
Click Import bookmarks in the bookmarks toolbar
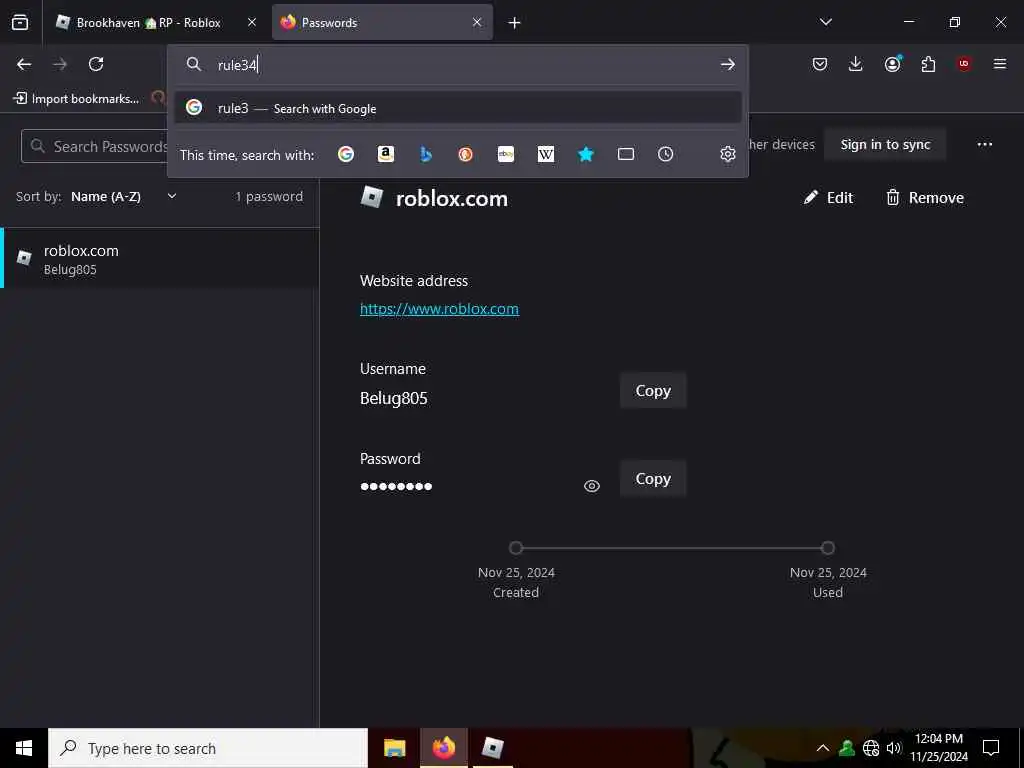76,99
